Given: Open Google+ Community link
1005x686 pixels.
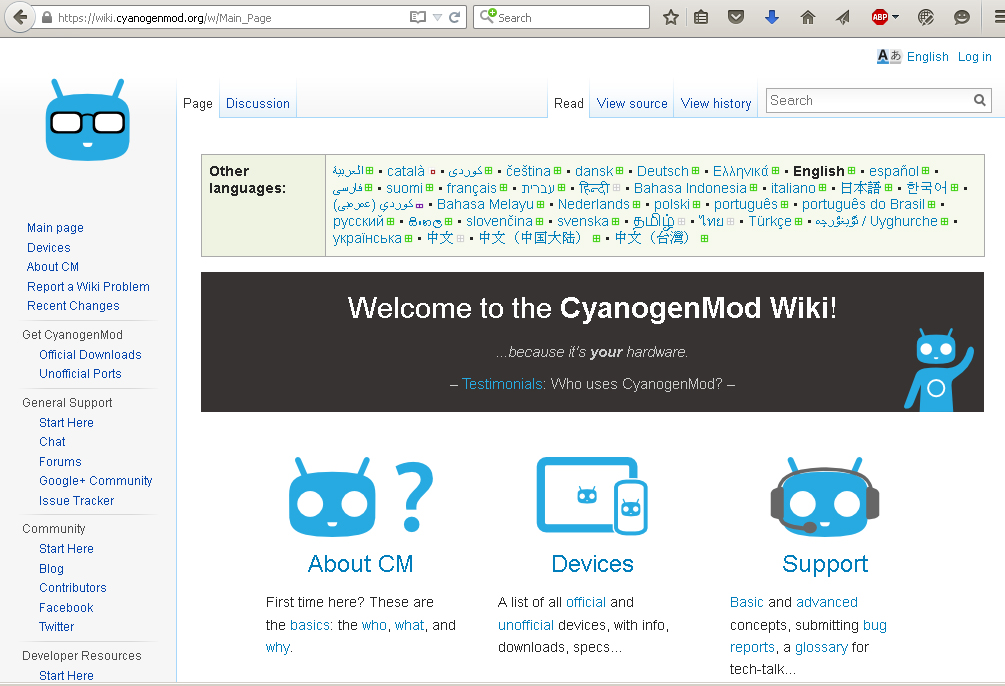Looking at the screenshot, I should (96, 481).
